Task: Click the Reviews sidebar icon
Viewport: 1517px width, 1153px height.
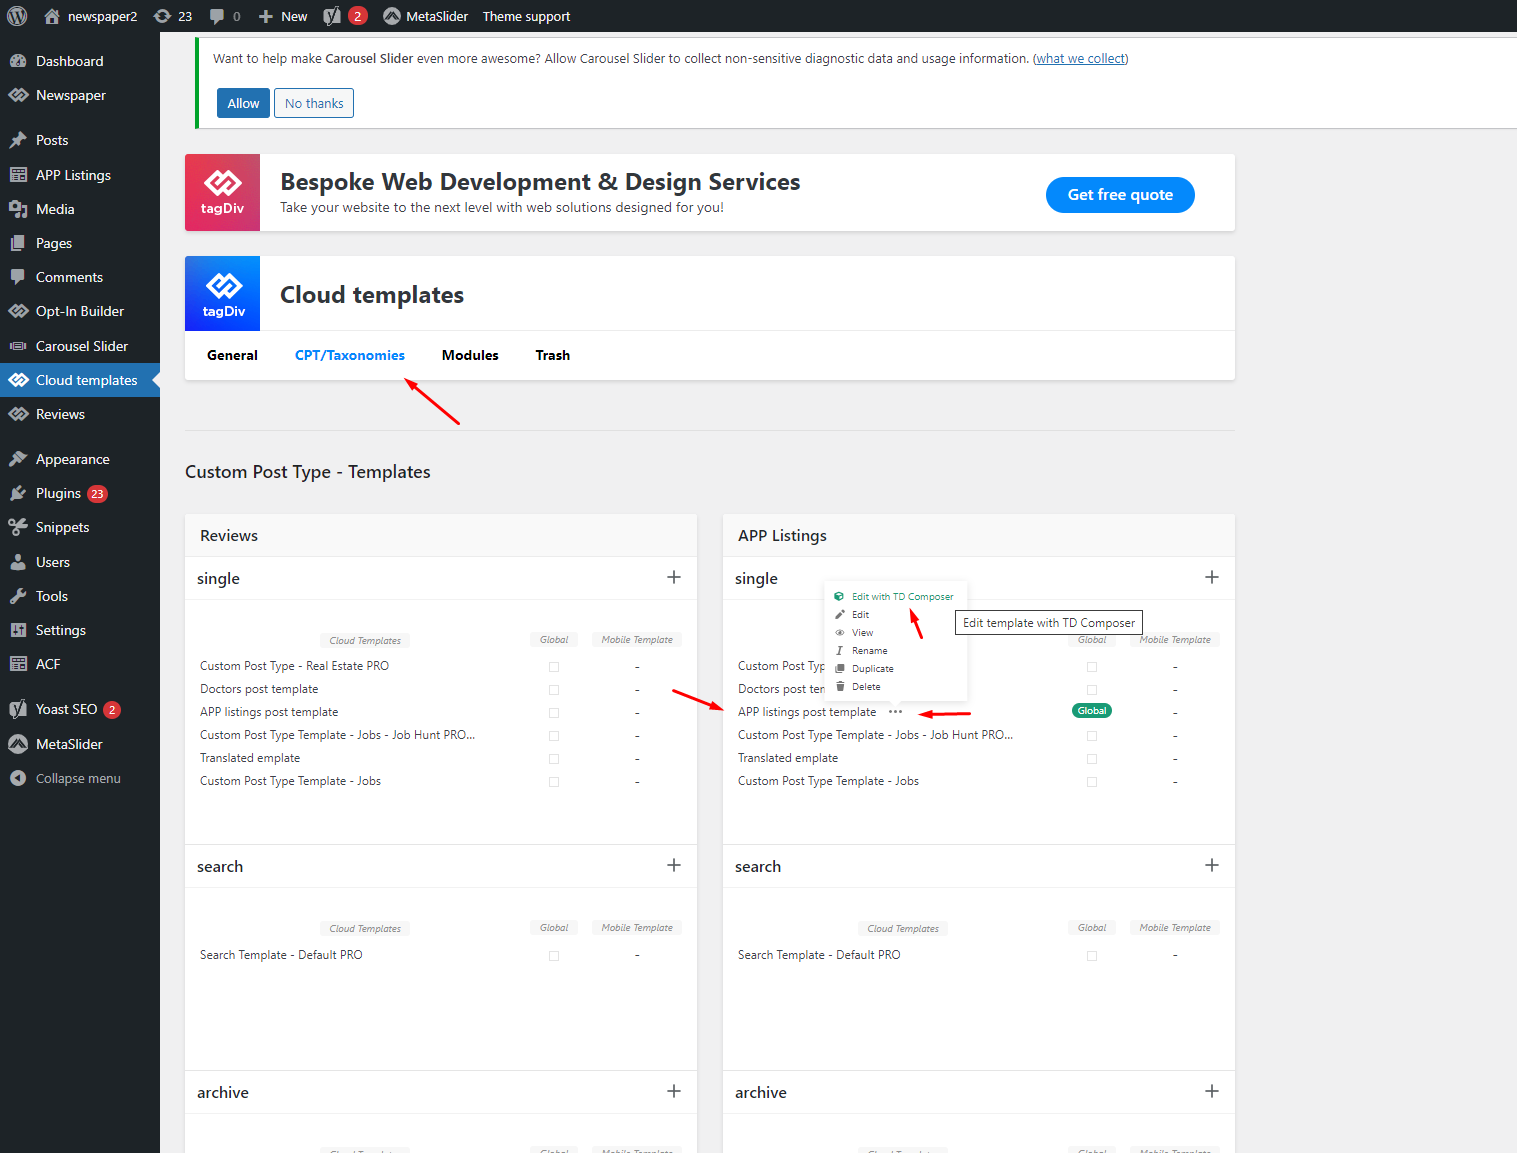Action: 18,414
